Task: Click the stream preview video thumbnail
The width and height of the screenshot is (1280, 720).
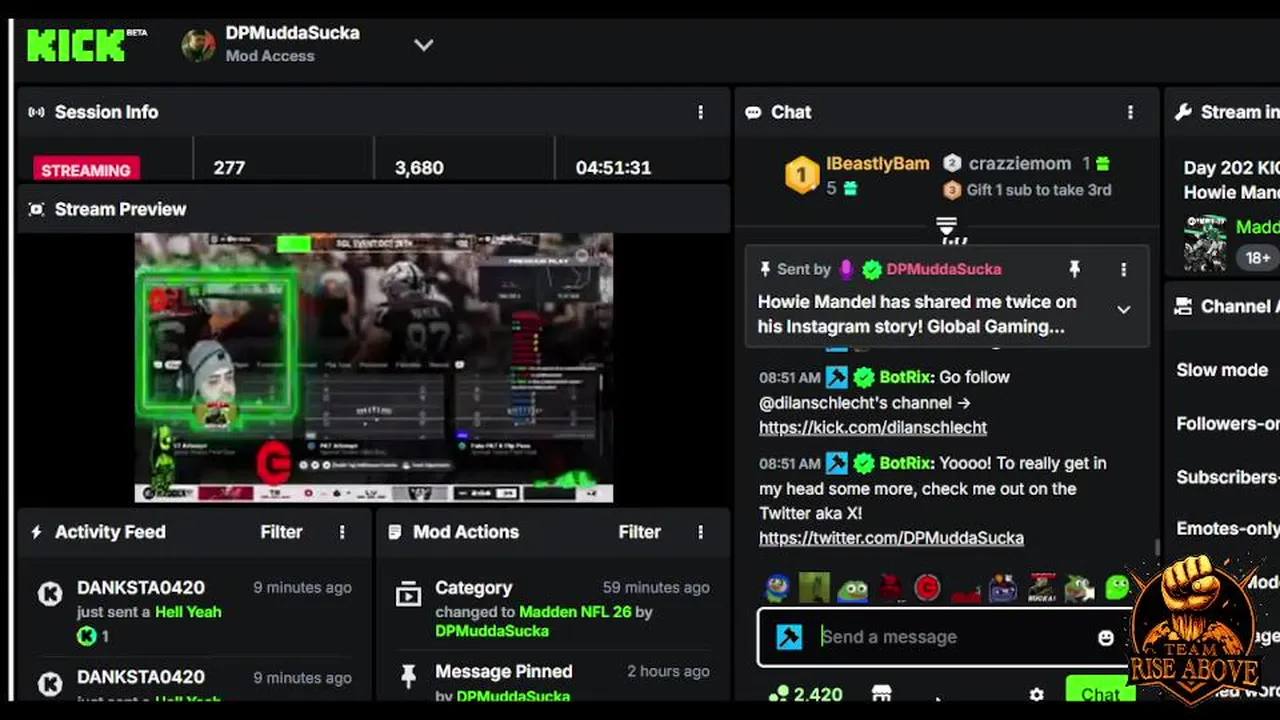Action: pos(374,368)
